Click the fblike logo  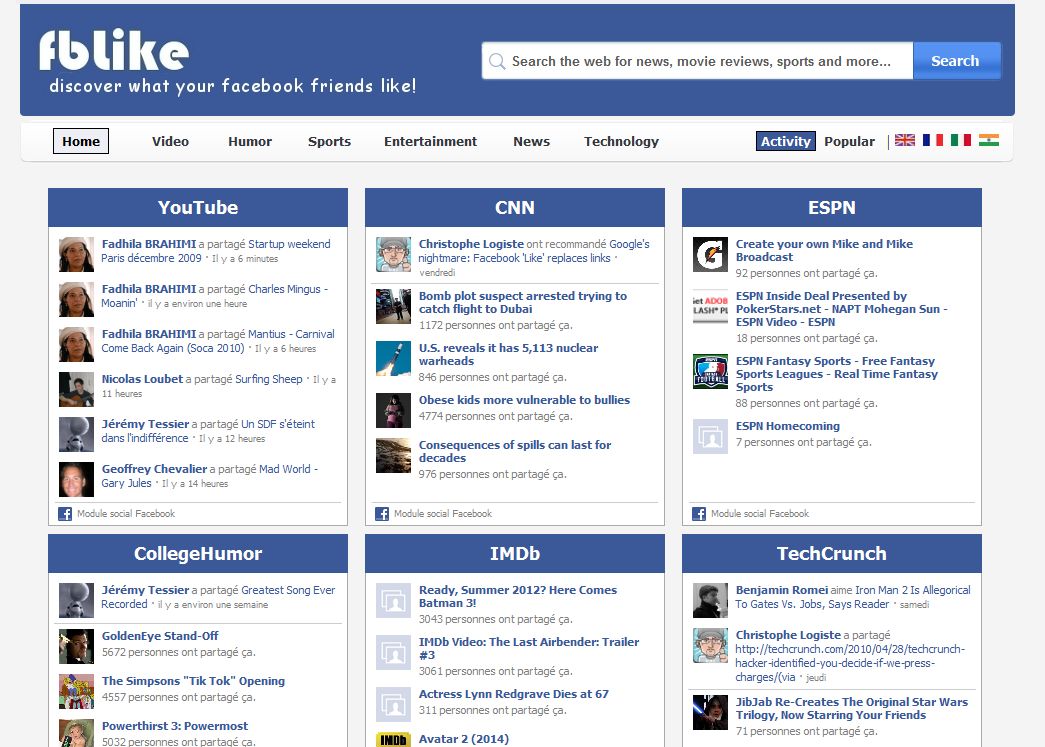click(x=114, y=50)
